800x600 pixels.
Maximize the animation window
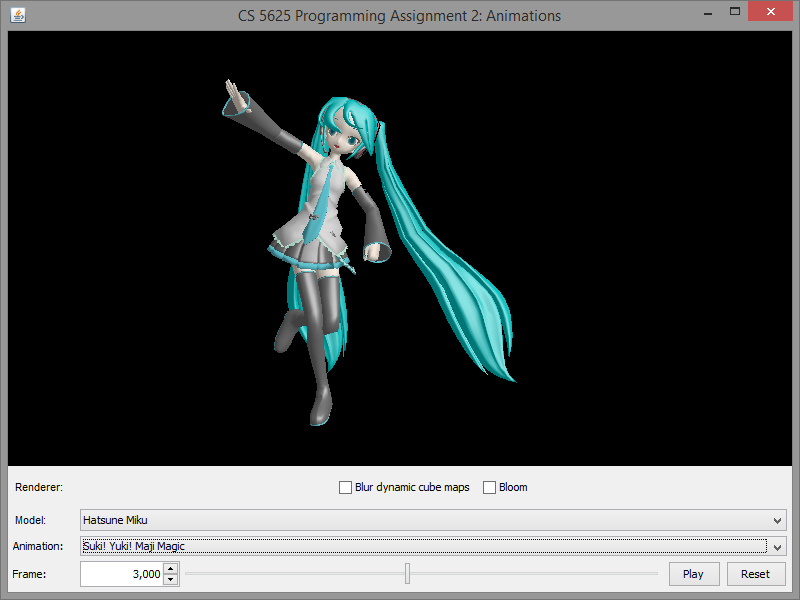(735, 12)
